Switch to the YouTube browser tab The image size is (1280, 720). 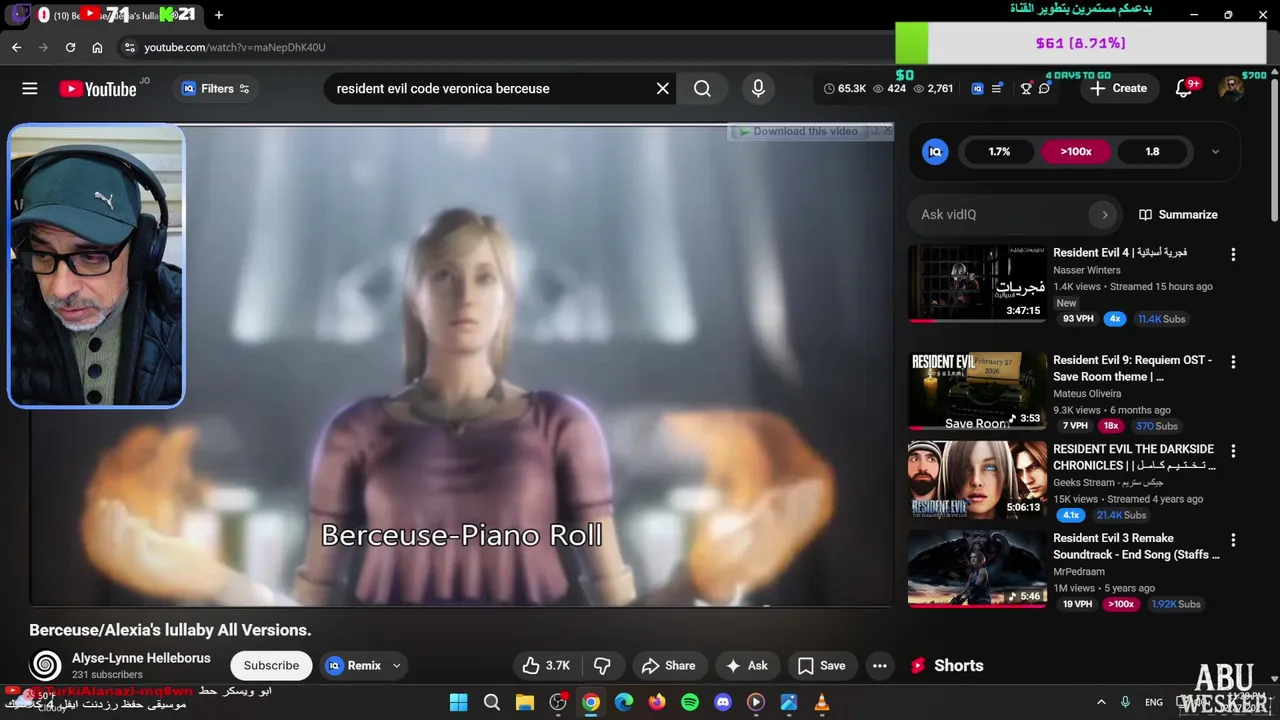118,15
